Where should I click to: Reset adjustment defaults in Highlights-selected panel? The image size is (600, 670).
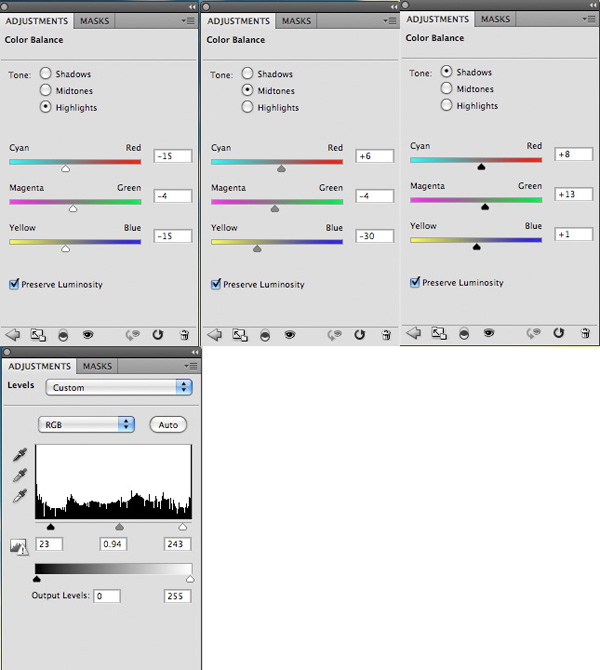[158, 335]
